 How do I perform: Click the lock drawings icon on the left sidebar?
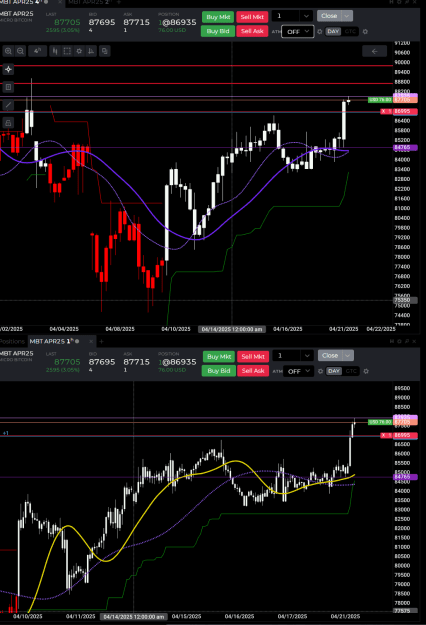pyautogui.click(x=8, y=123)
